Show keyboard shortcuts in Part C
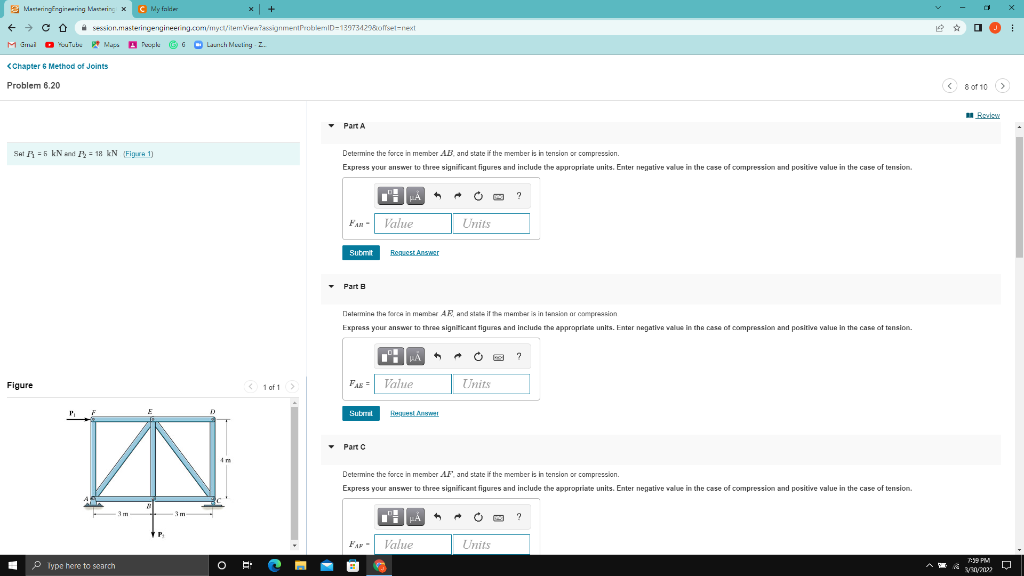The image size is (1024, 576). point(498,518)
